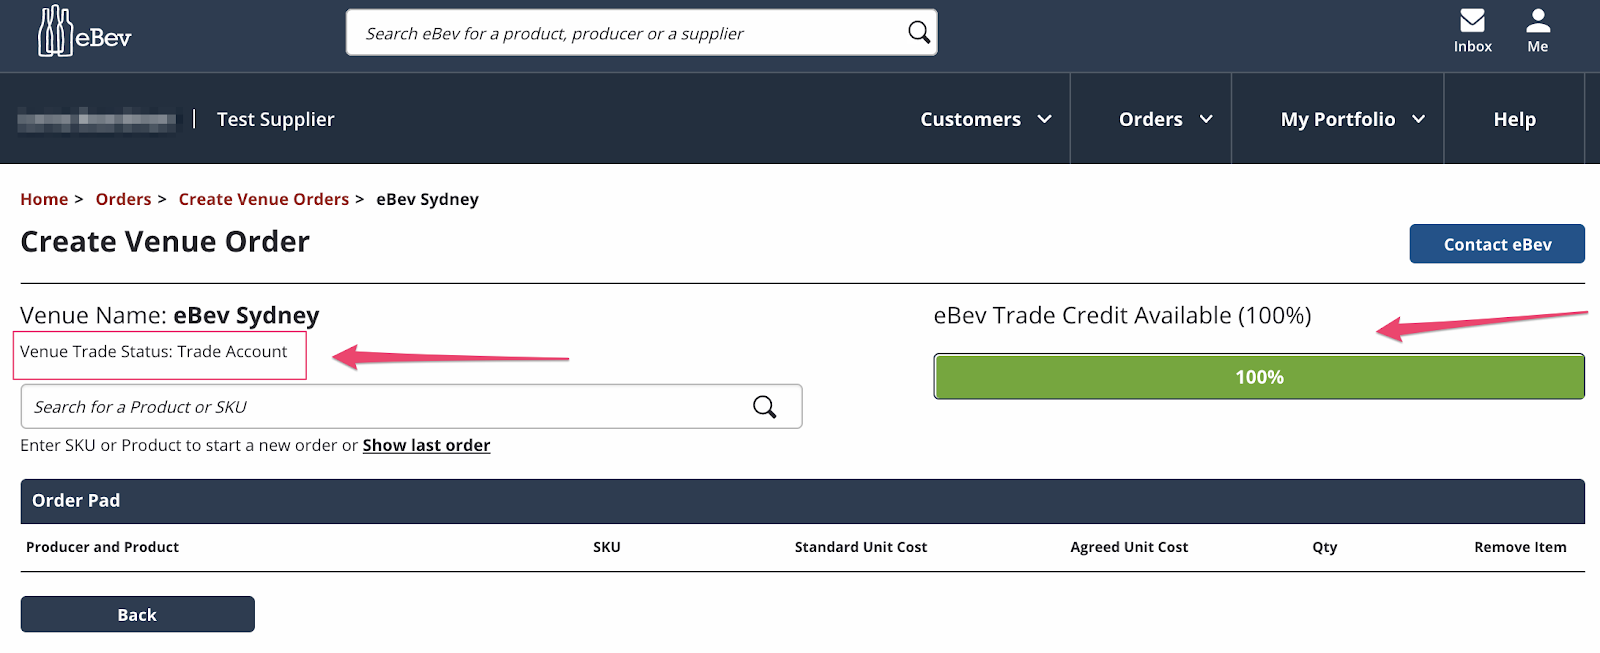The image size is (1600, 653).
Task: Open the Orders breadcrumb link
Action: point(123,199)
